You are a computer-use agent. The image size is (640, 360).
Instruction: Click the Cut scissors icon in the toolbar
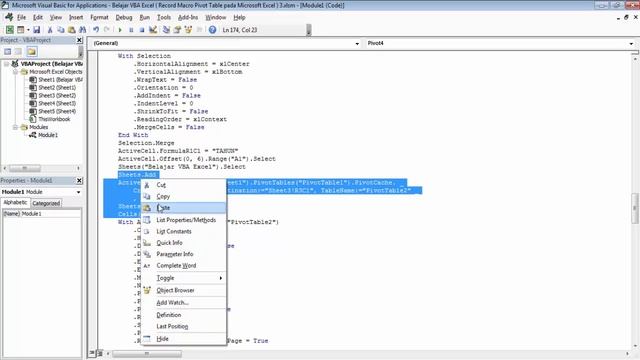pos(50,30)
